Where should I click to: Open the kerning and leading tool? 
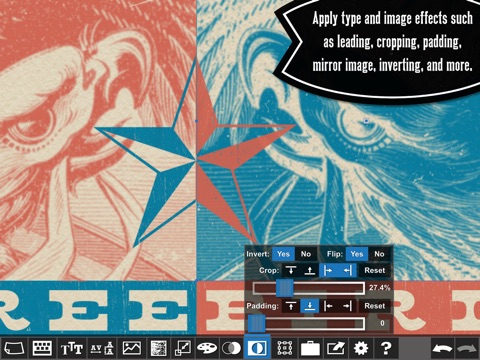(102, 348)
